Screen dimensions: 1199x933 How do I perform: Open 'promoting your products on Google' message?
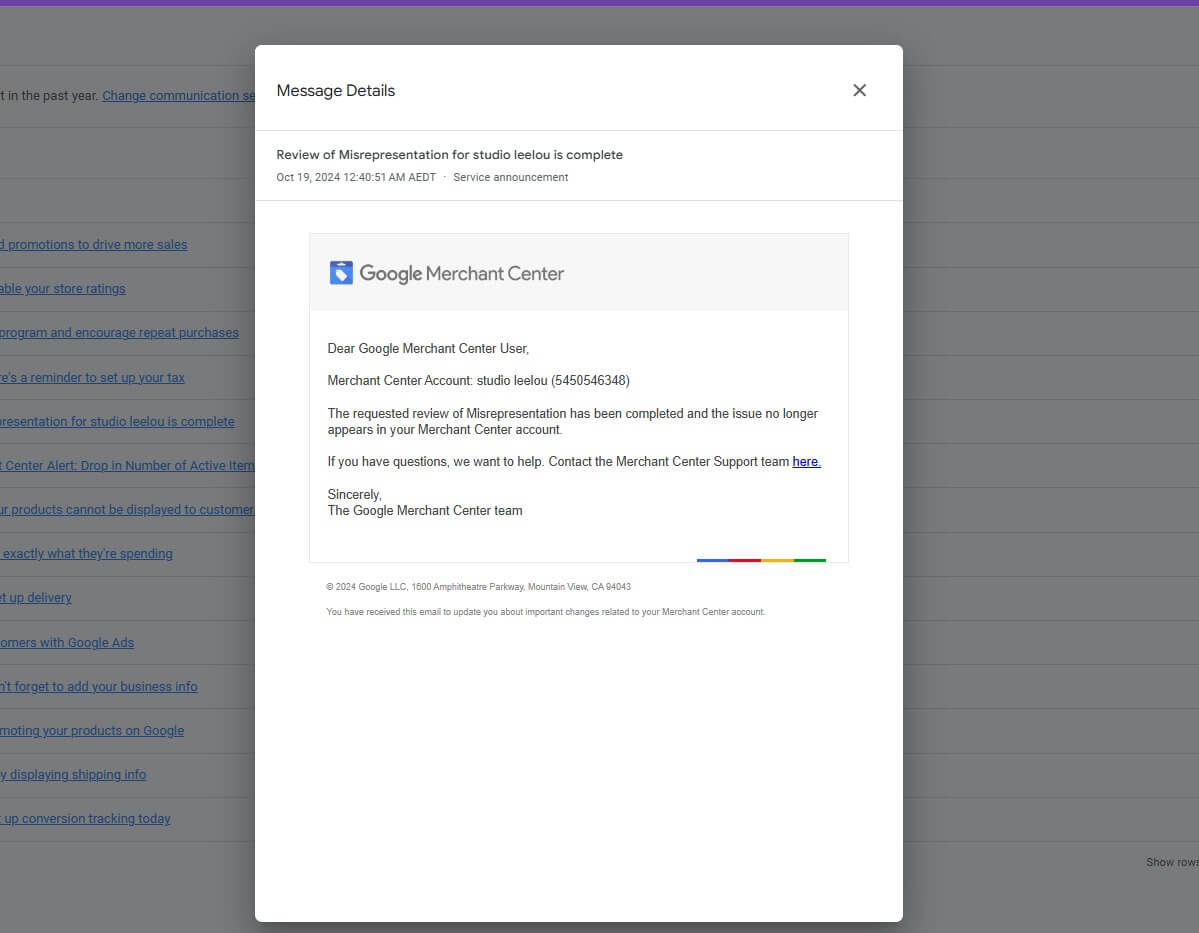(x=92, y=731)
